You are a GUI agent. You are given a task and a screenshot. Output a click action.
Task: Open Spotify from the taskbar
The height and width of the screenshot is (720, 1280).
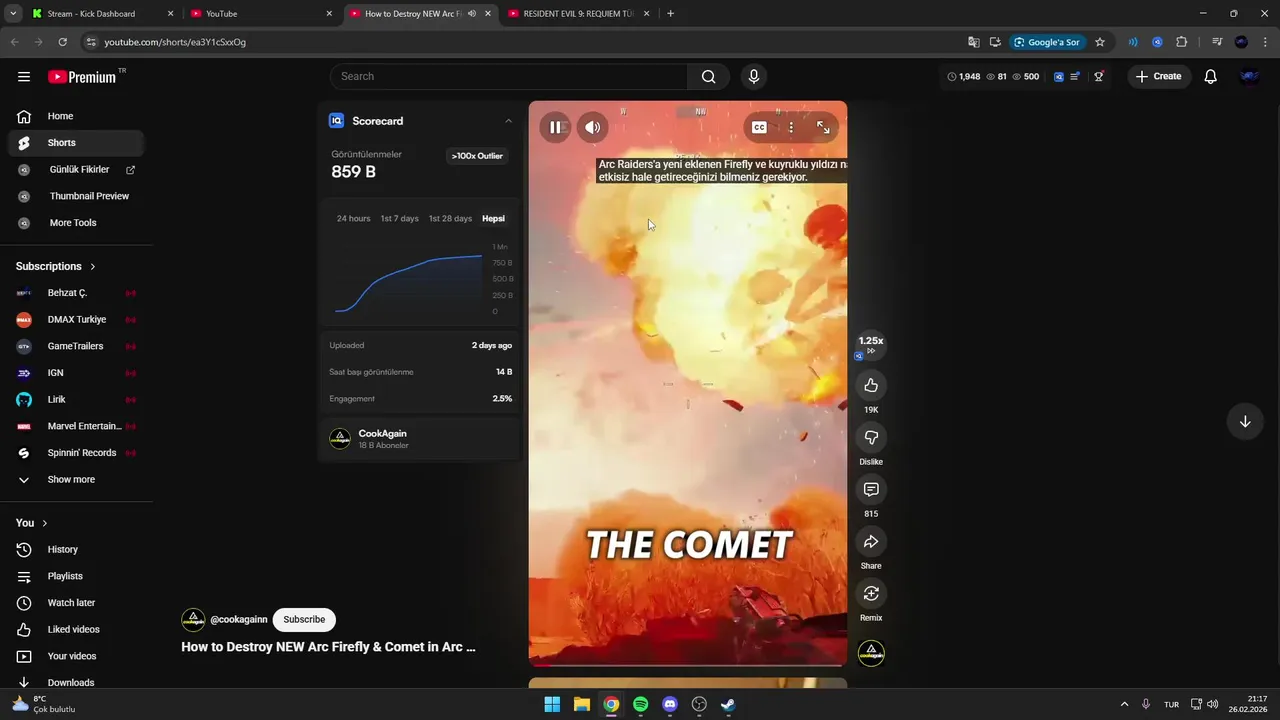(x=640, y=704)
